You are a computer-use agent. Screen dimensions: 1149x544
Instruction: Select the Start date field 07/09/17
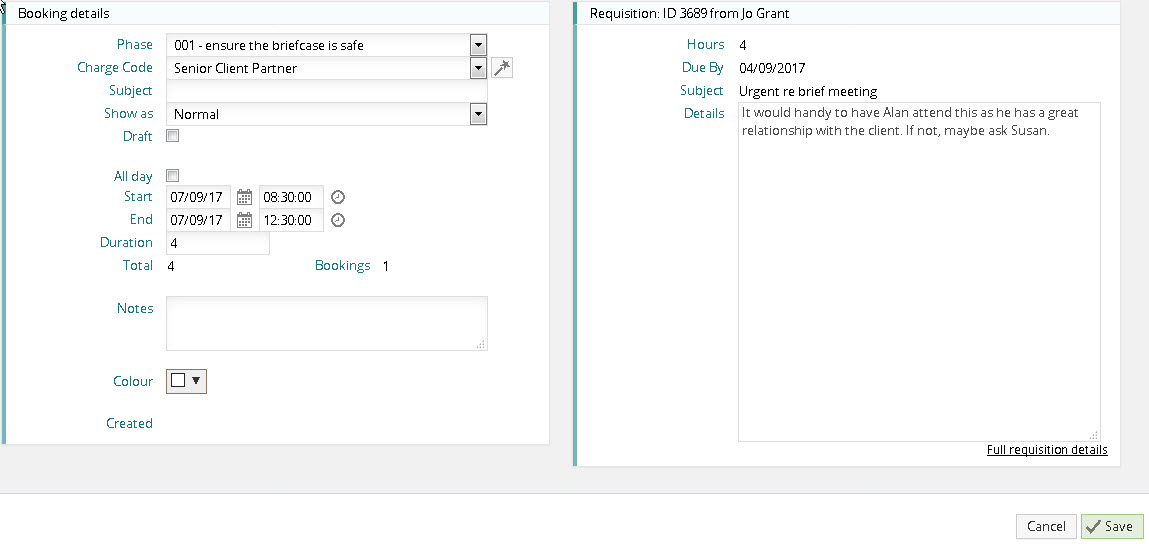point(198,197)
